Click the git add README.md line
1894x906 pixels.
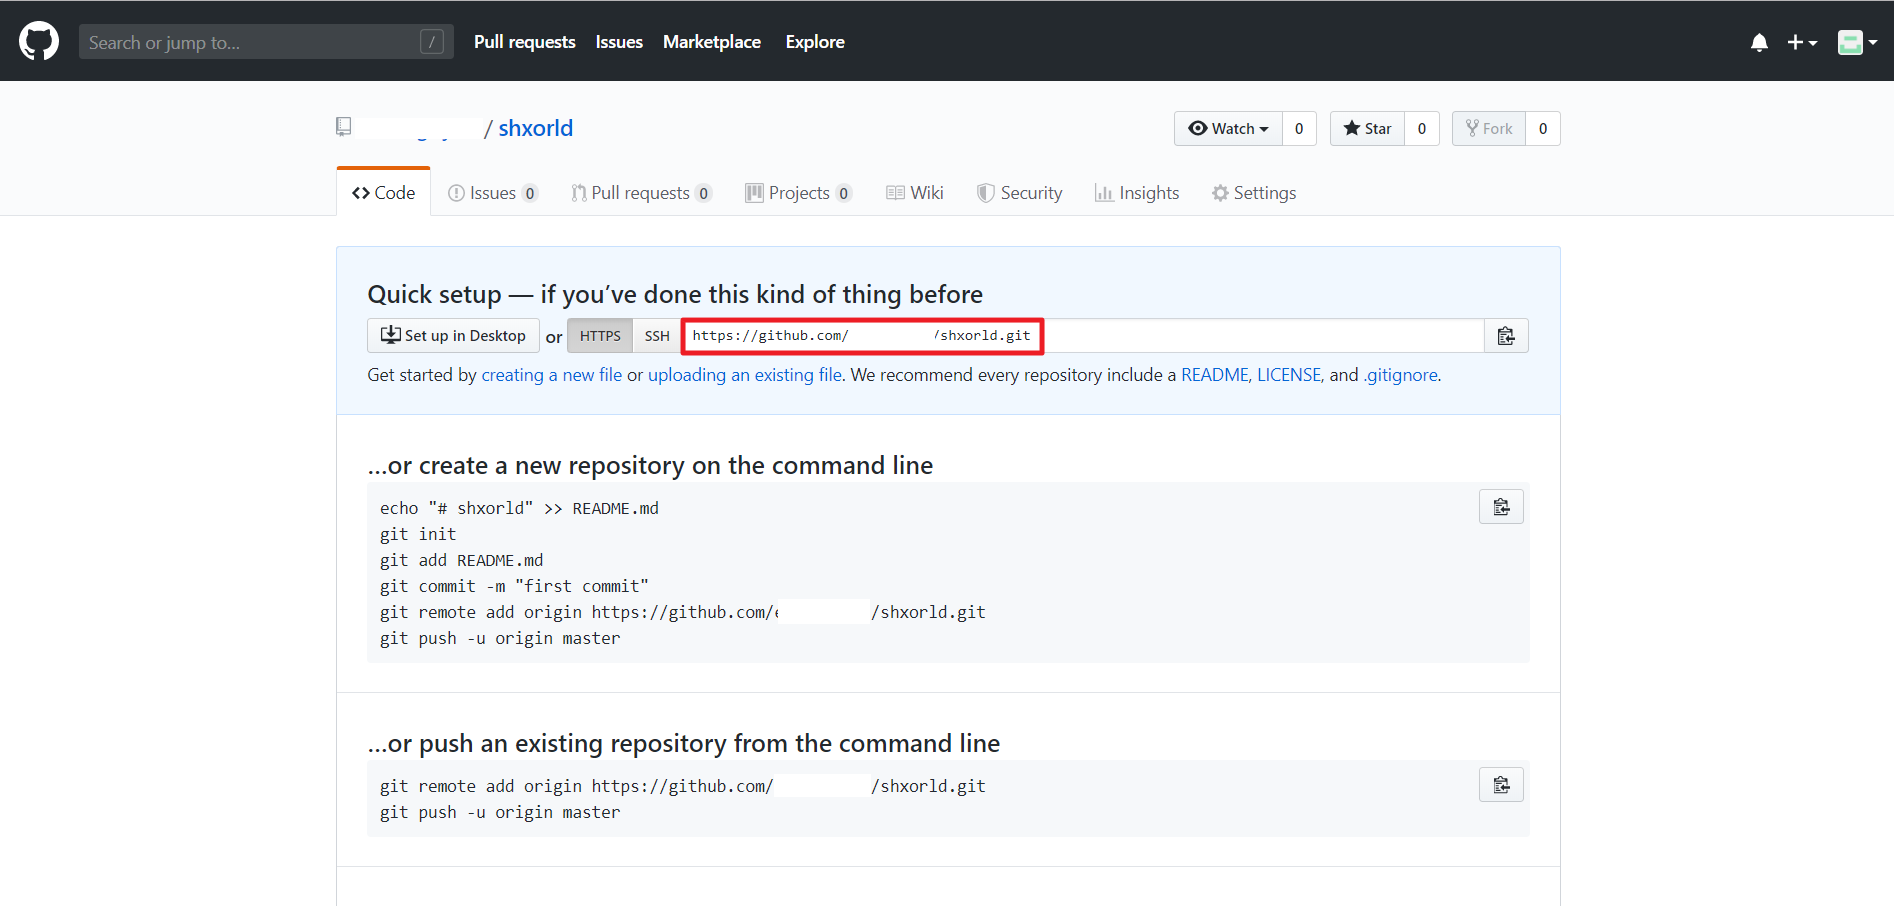461,560
